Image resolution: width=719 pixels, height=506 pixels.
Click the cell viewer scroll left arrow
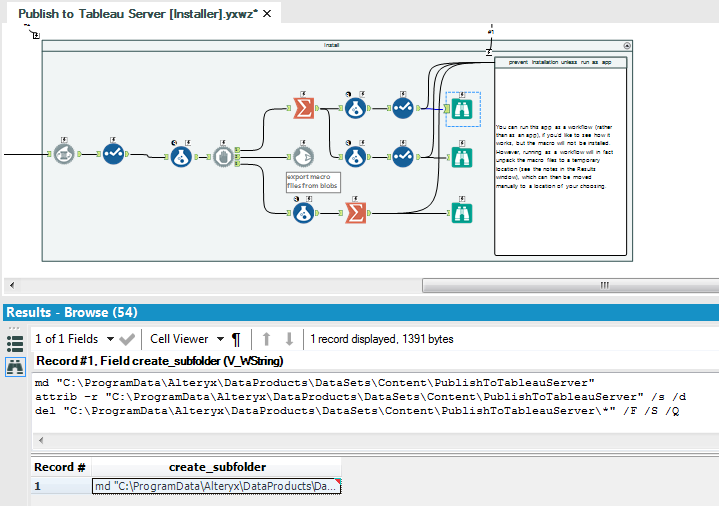point(41,440)
